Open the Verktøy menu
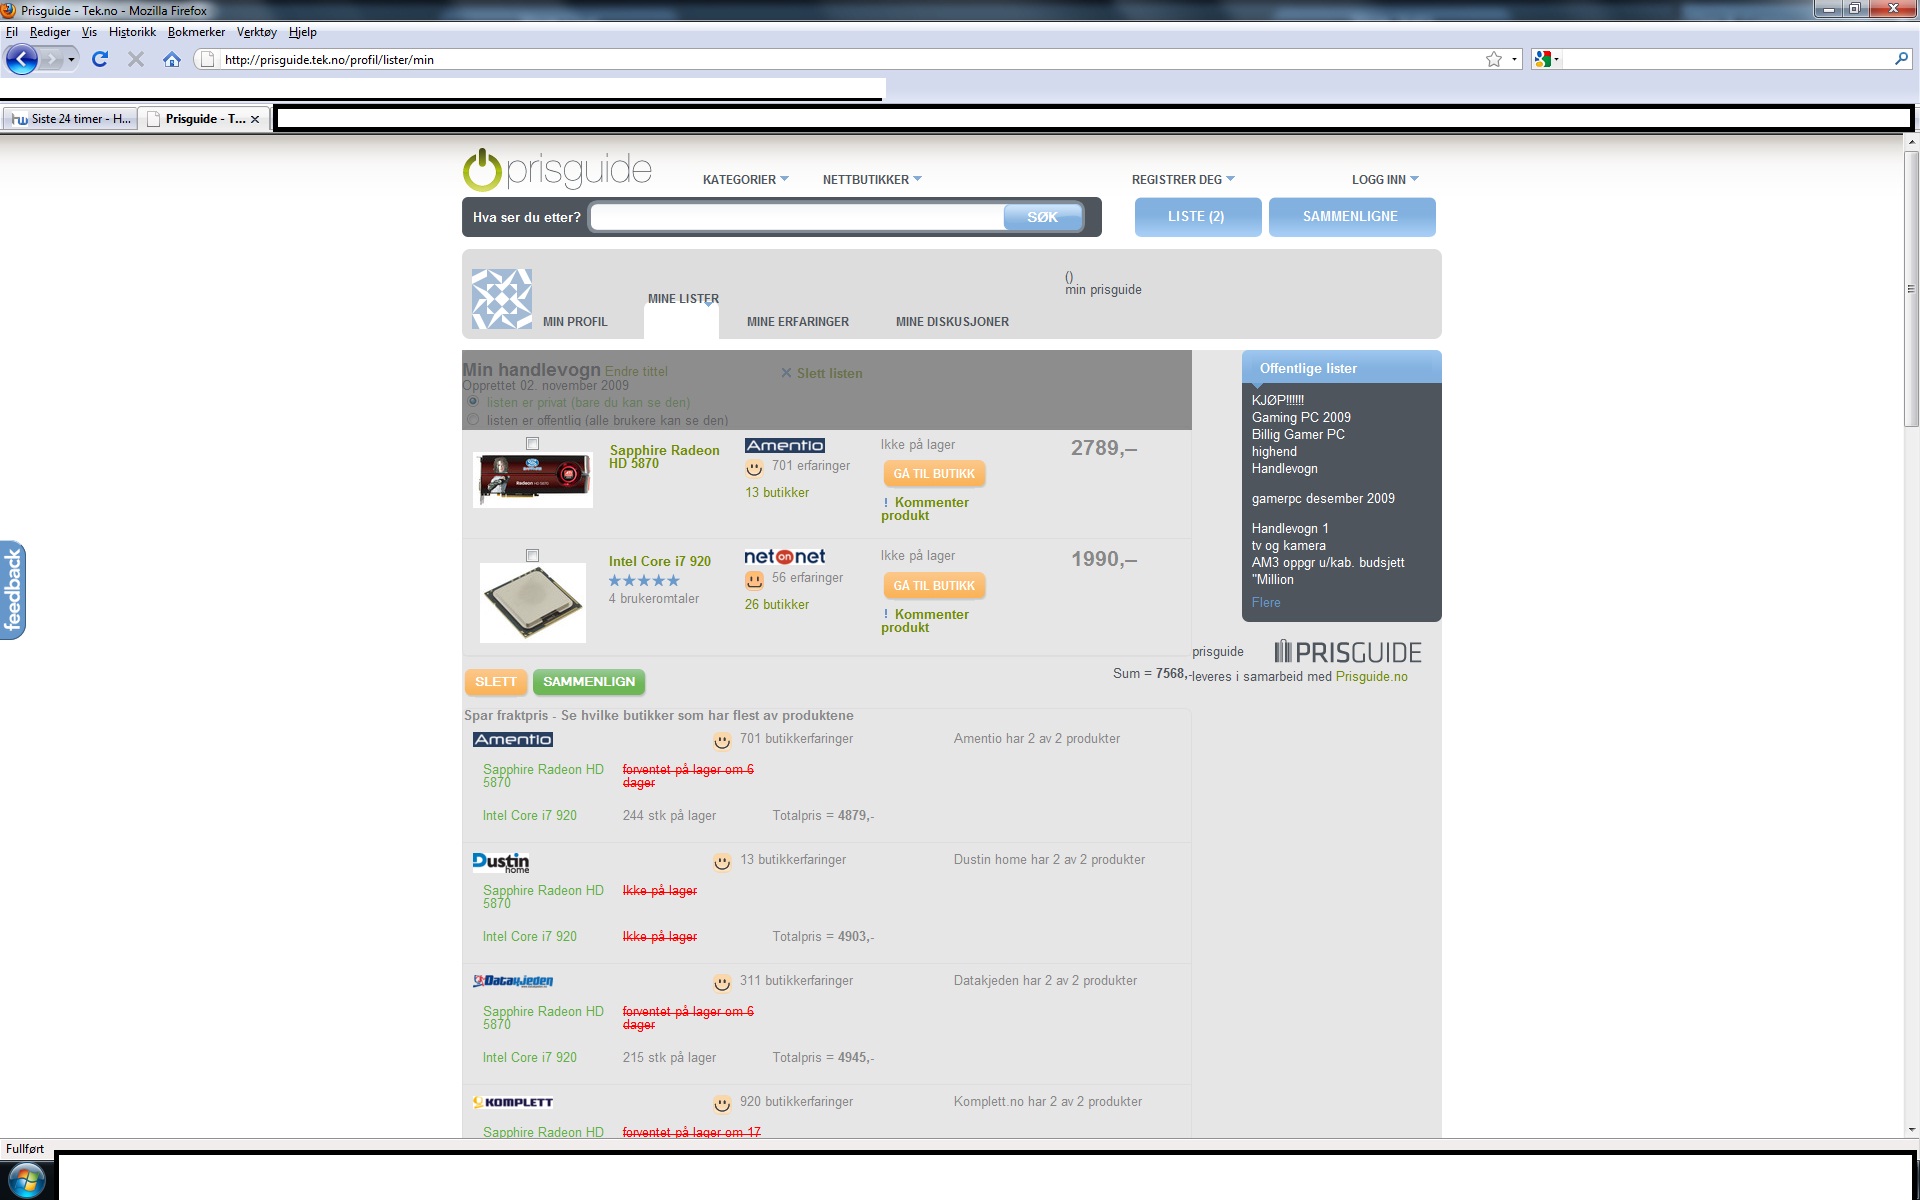This screenshot has height=1200, width=1920. pos(257,32)
